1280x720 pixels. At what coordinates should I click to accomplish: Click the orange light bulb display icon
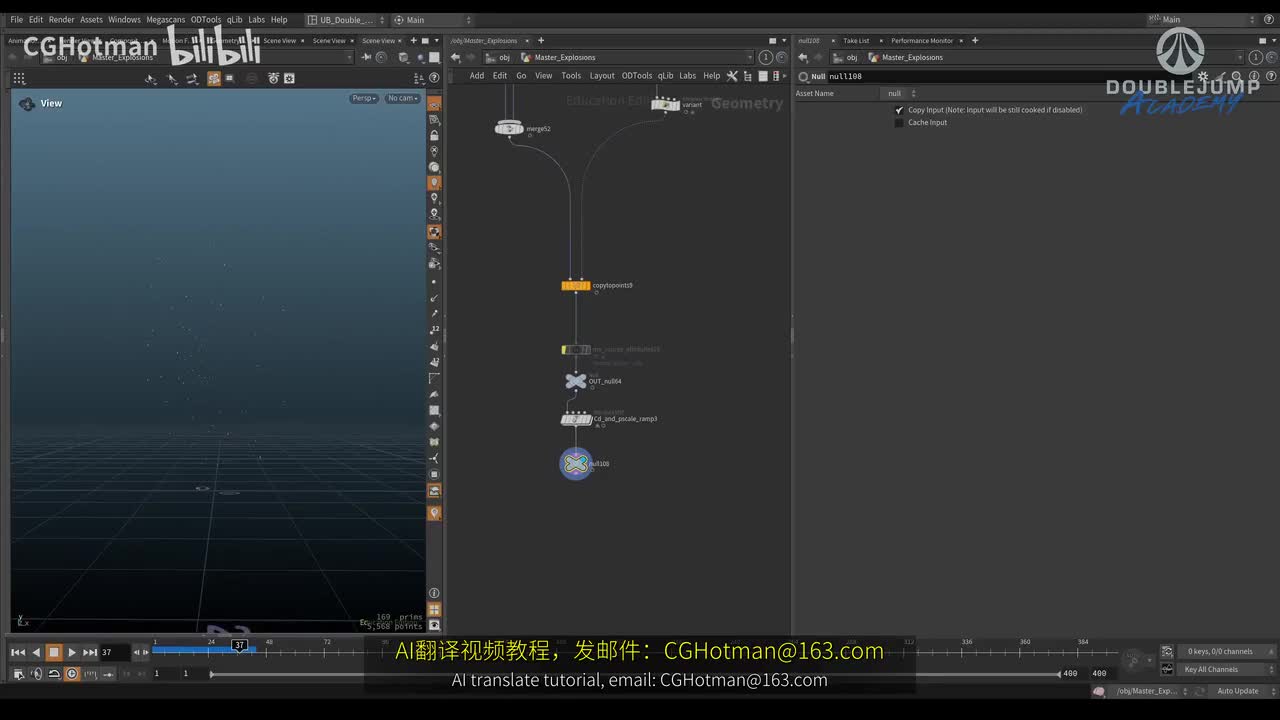434,183
